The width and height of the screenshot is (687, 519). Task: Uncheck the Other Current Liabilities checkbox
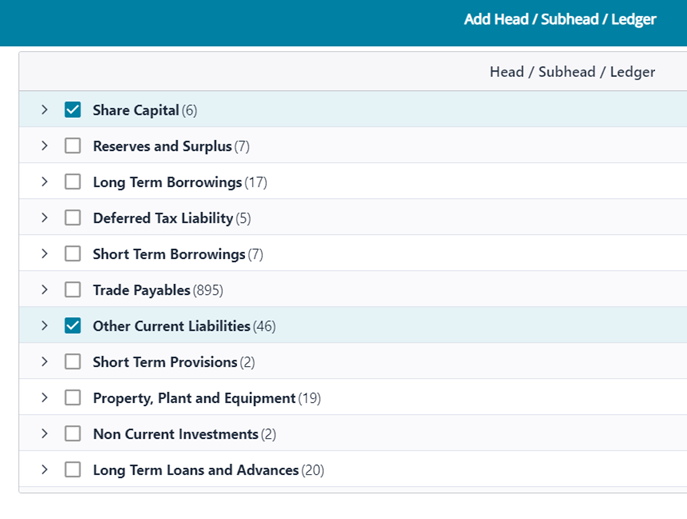(x=72, y=326)
